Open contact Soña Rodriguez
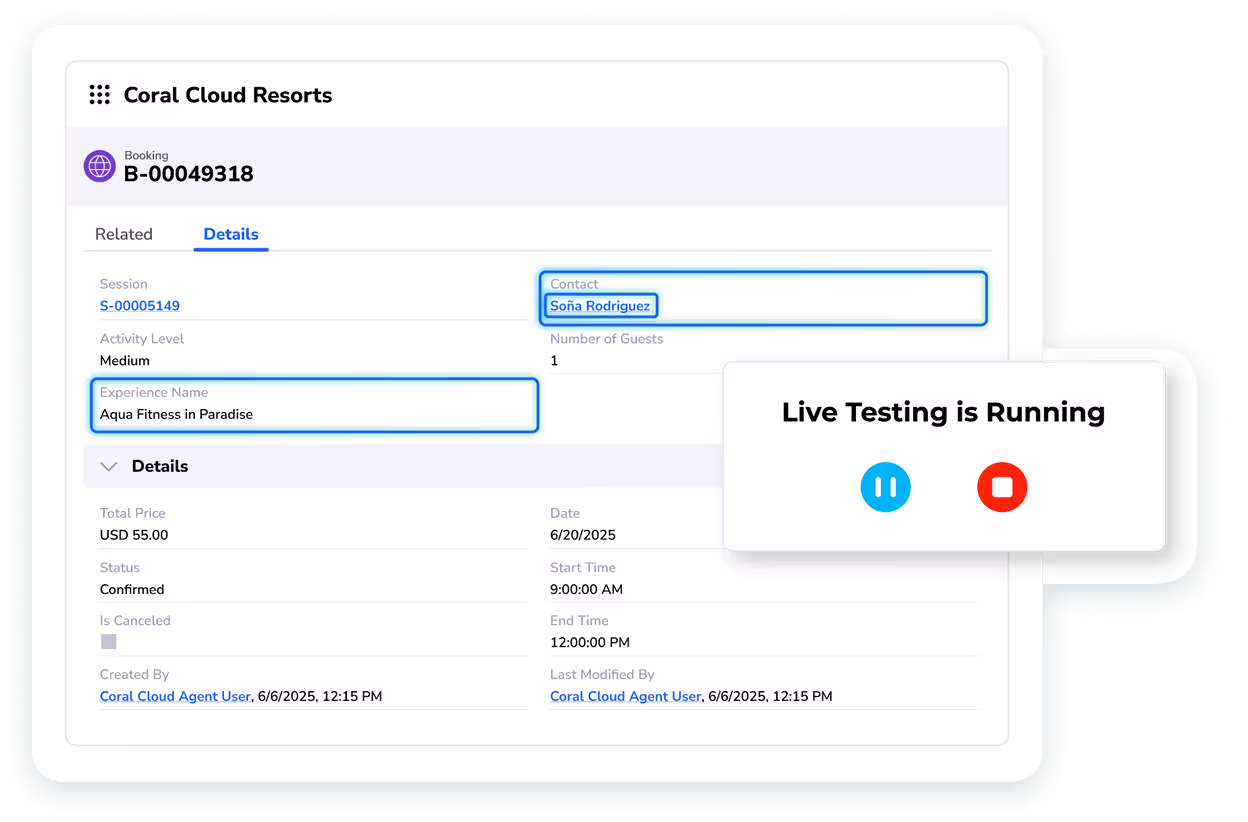 pyautogui.click(x=600, y=306)
